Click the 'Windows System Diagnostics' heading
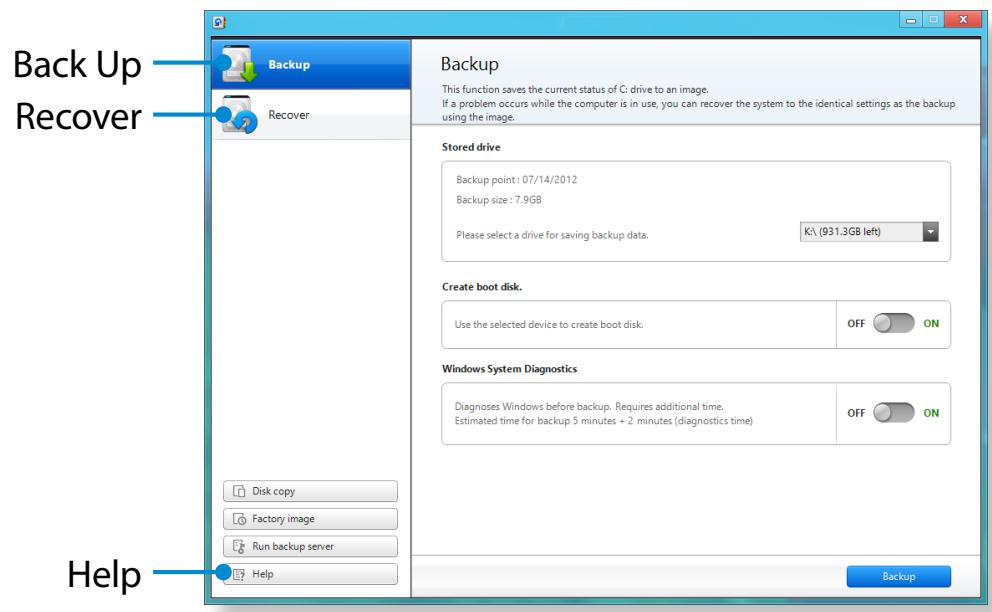Screen dimensions: 992x612 pos(509,369)
